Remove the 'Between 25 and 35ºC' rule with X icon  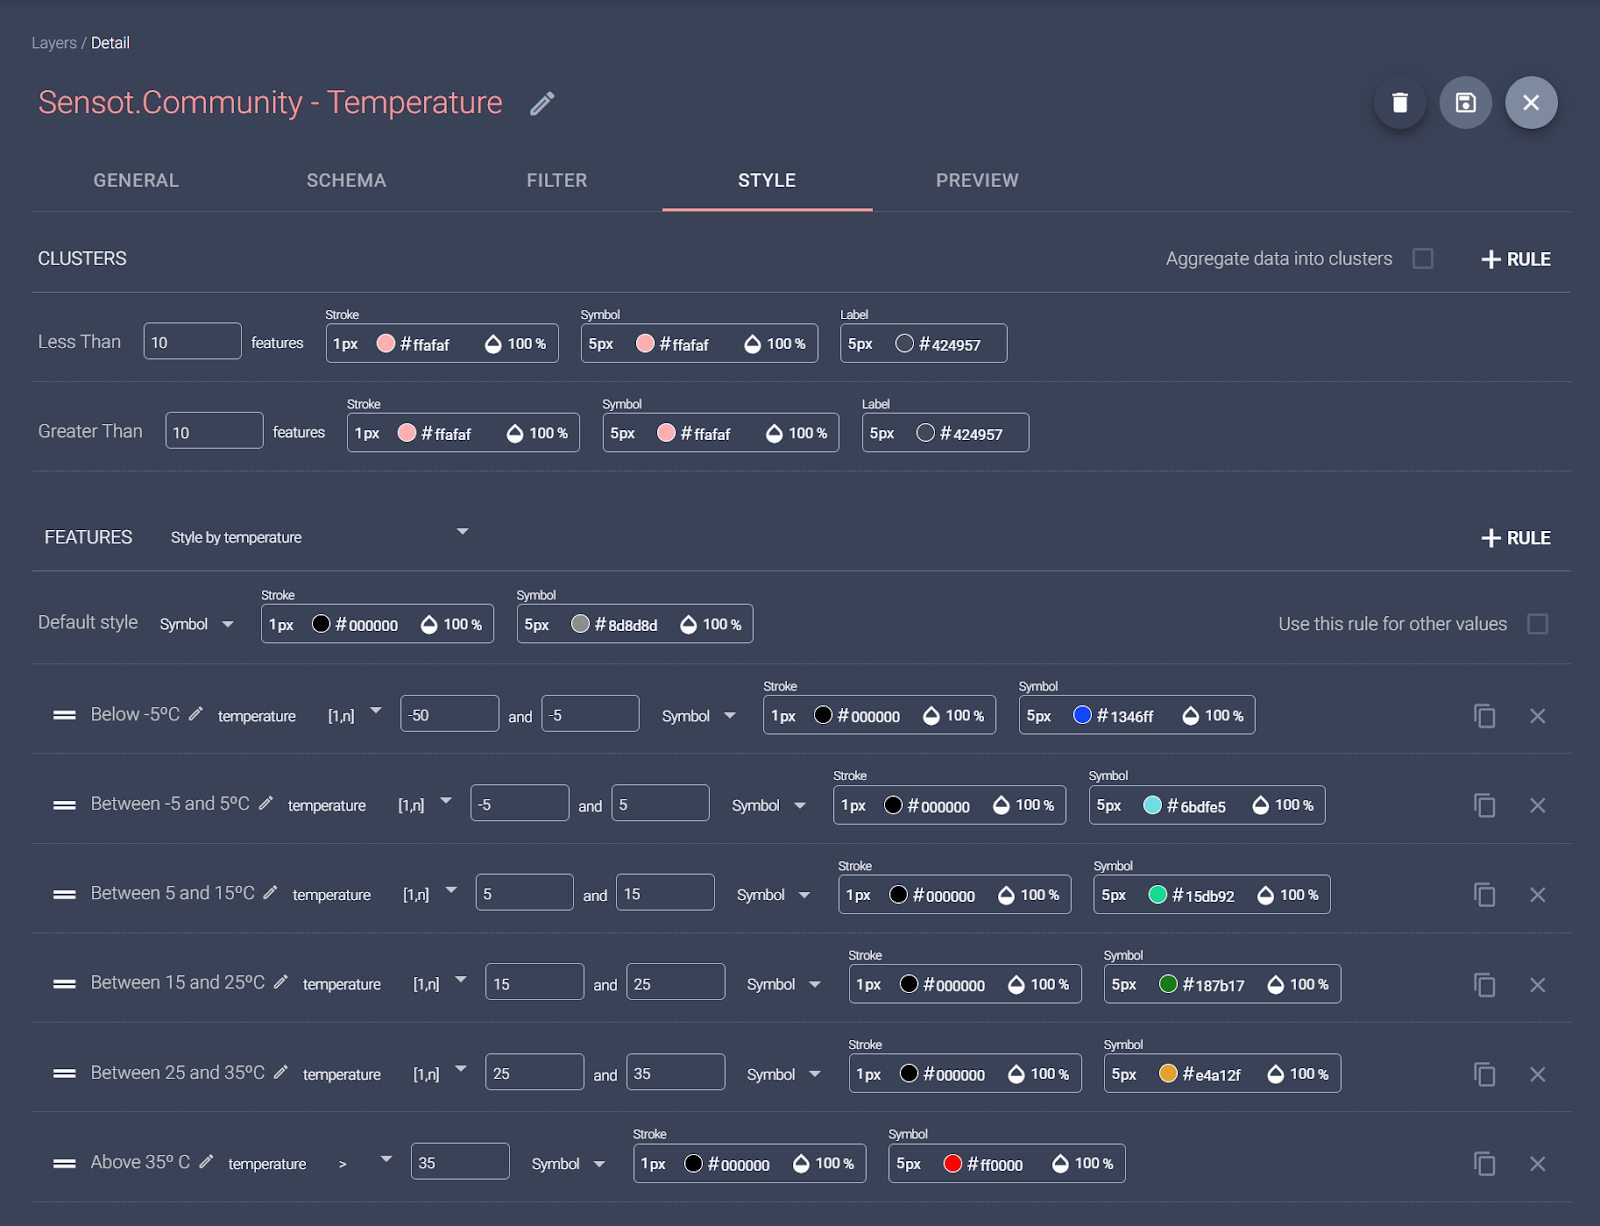(1537, 1074)
